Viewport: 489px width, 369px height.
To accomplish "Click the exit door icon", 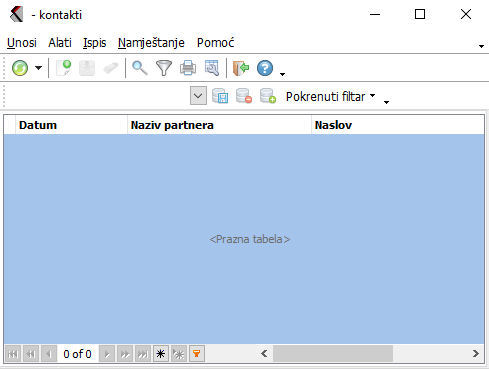I will pyautogui.click(x=241, y=68).
